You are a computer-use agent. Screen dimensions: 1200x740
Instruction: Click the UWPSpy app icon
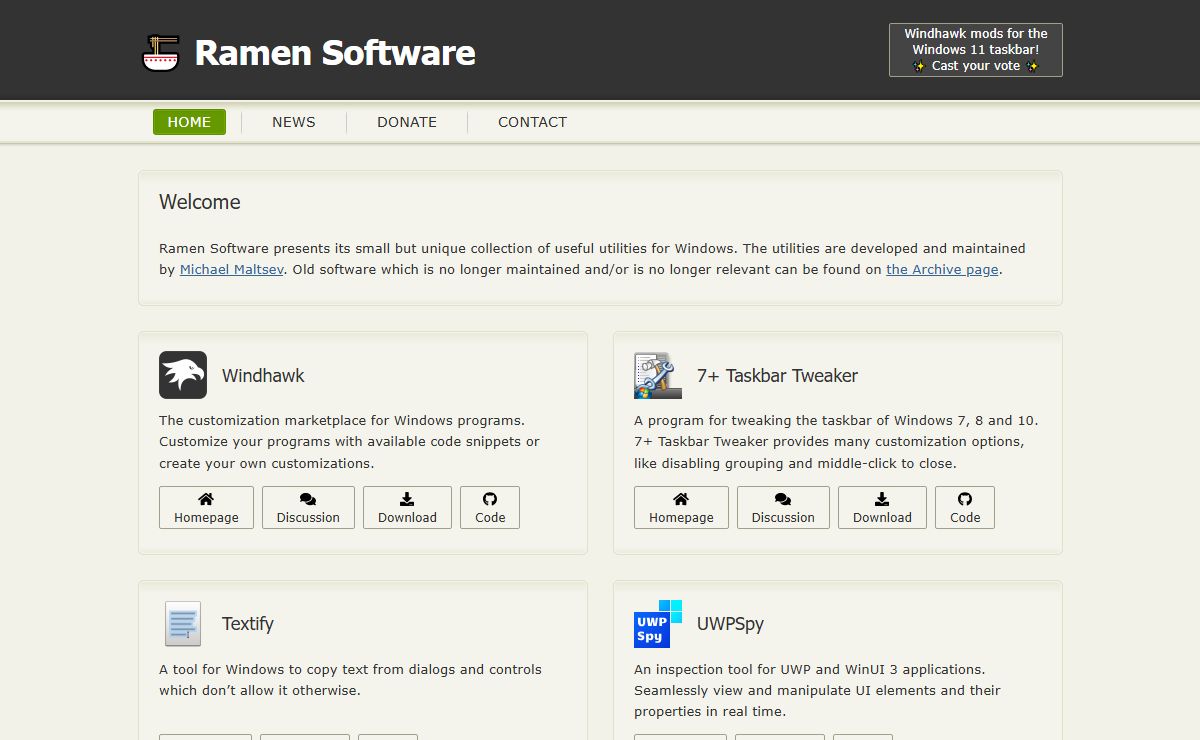coord(658,623)
